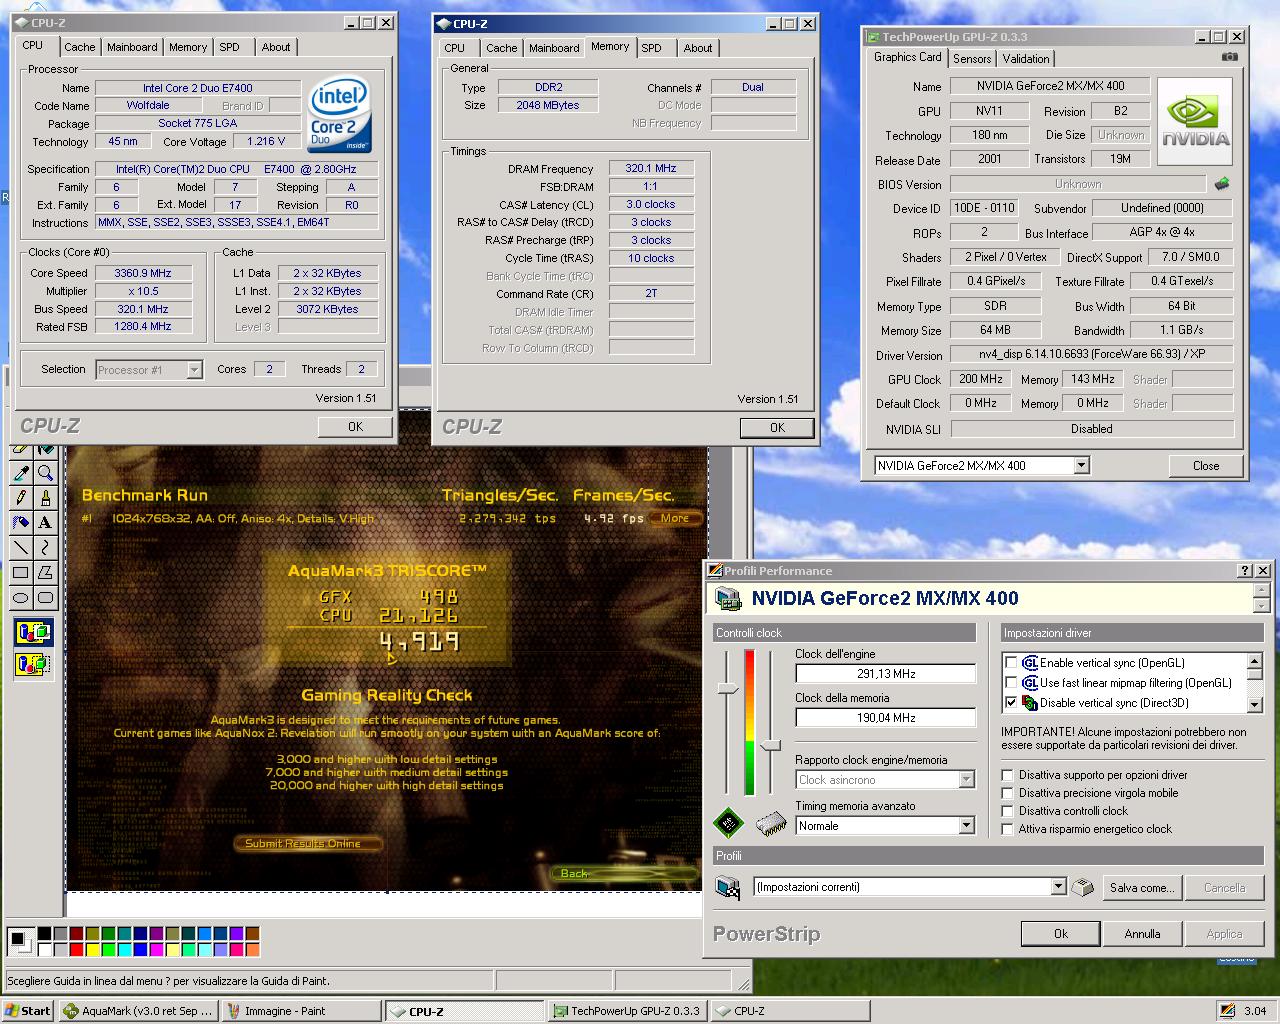Check Disattiva precisione virgola mobile
The image size is (1280, 1024).
point(1008,793)
